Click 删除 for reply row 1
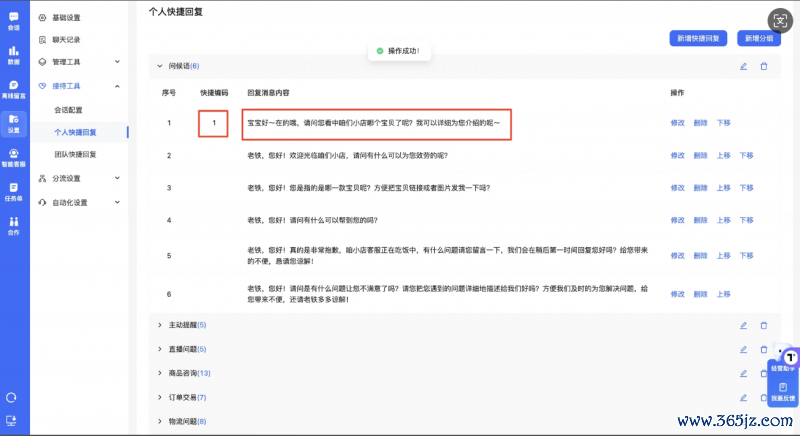800x436 pixels. pos(701,123)
